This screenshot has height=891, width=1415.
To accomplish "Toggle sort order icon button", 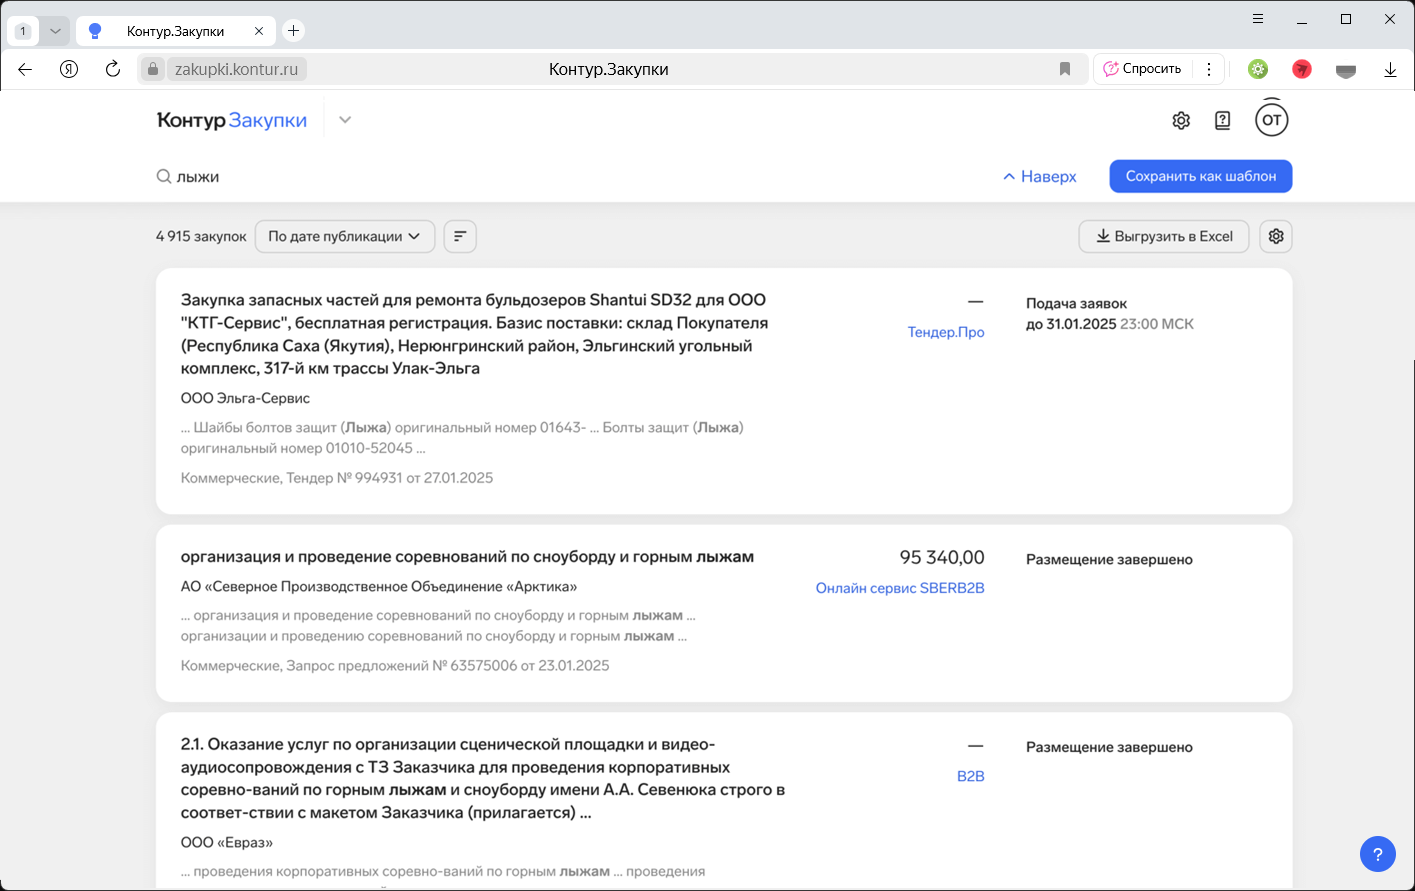I will pyautogui.click(x=460, y=236).
